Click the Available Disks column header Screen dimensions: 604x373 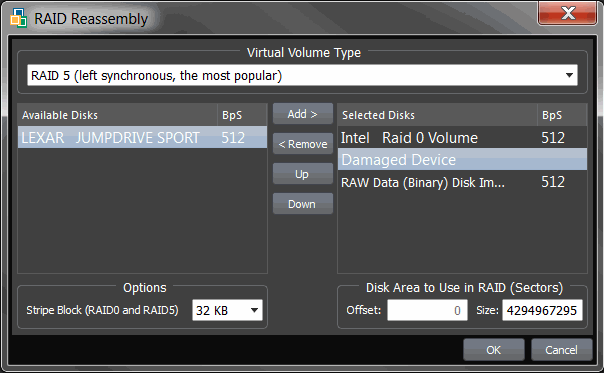pyautogui.click(x=117, y=115)
